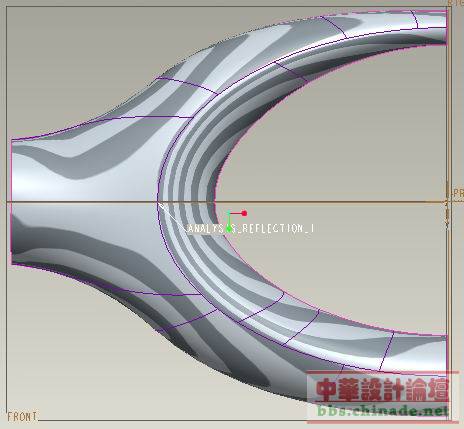Click the red Chinese forum watermark logo

tap(382, 389)
